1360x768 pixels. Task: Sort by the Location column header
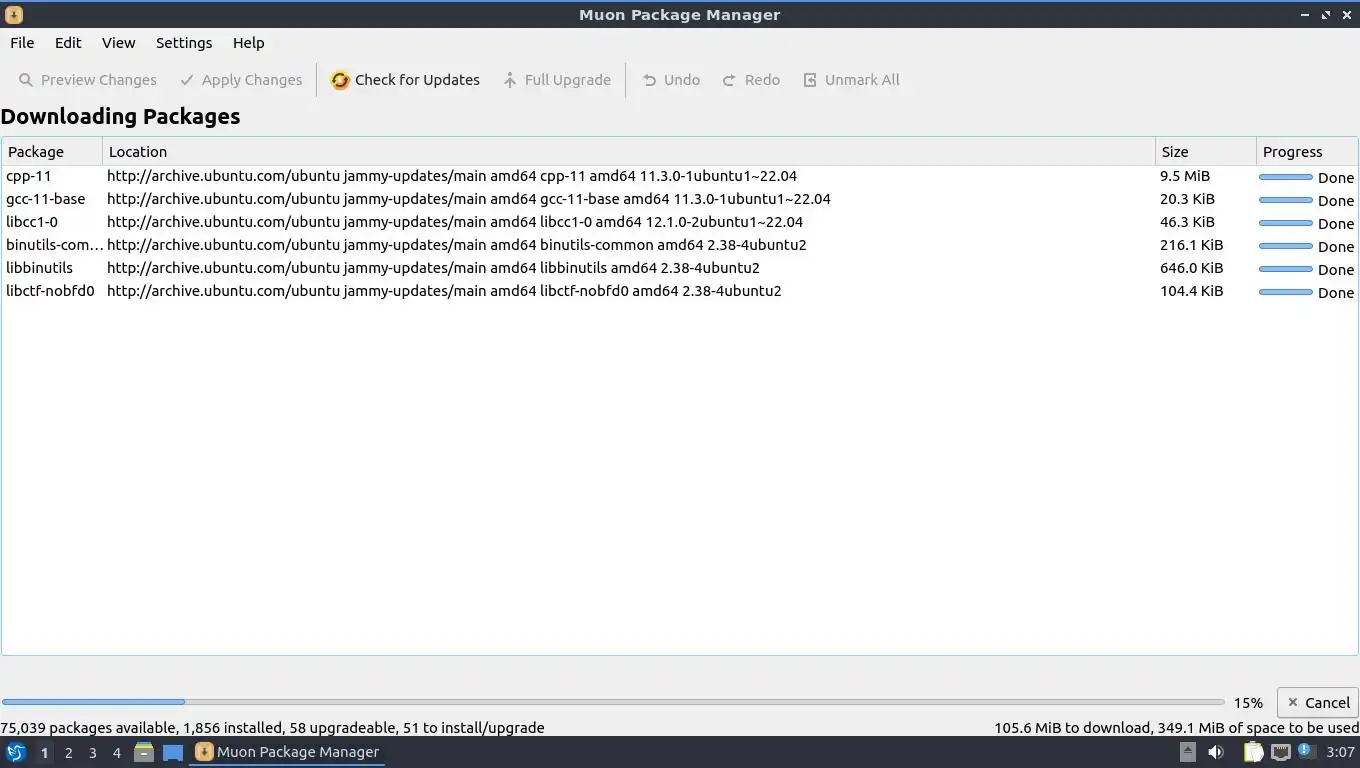628,152
